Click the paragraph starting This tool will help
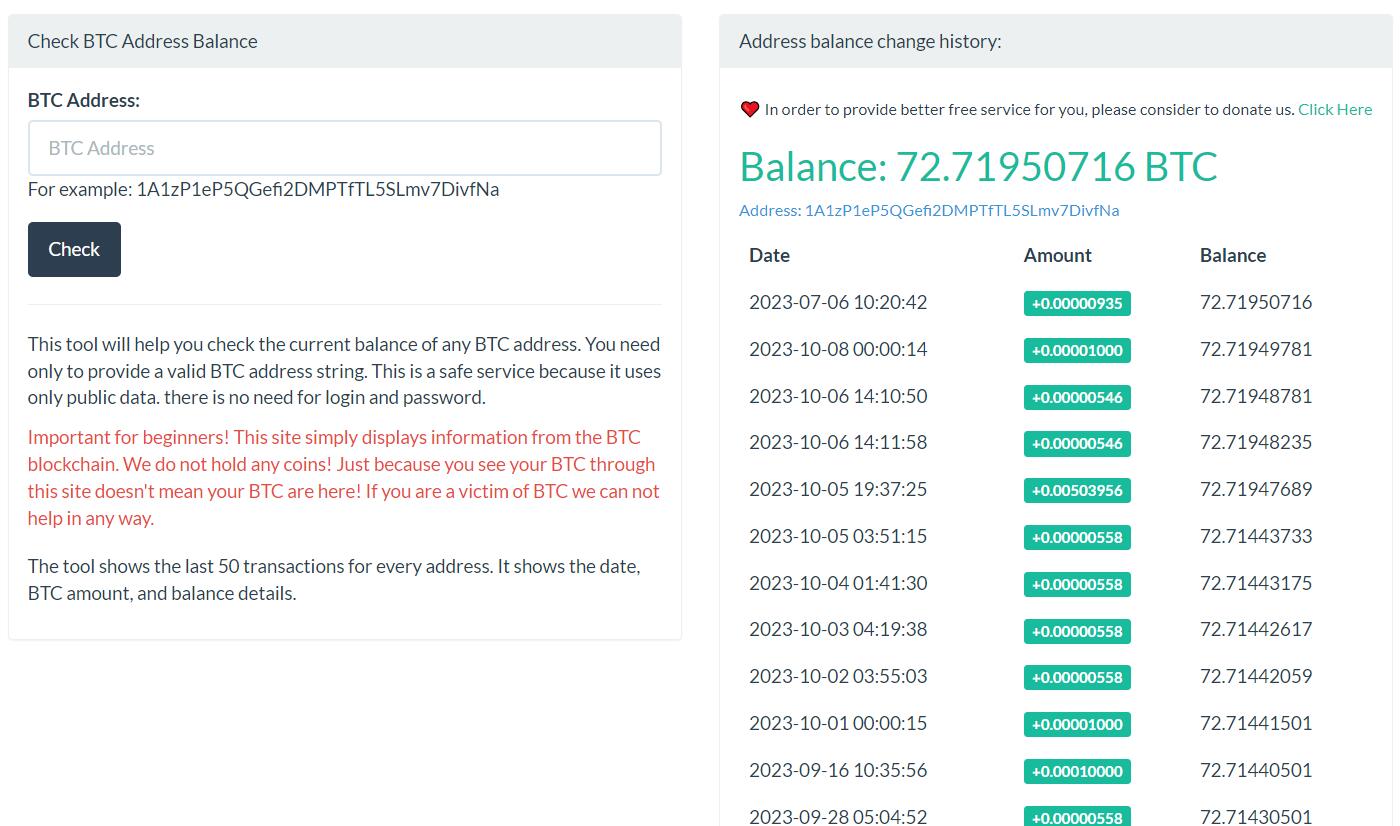The height and width of the screenshot is (826, 1400). (344, 371)
